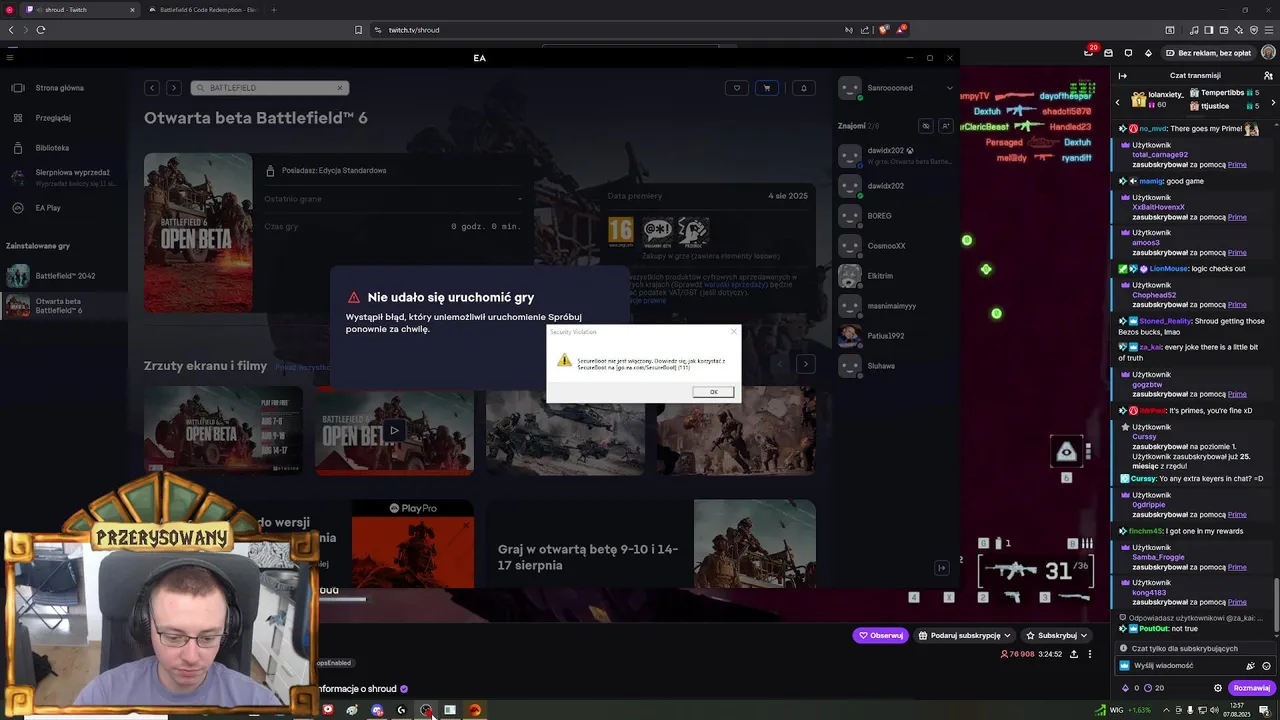Select Battlefield 2042 from installed games
Screen dimensions: 1280x720
click(64, 276)
